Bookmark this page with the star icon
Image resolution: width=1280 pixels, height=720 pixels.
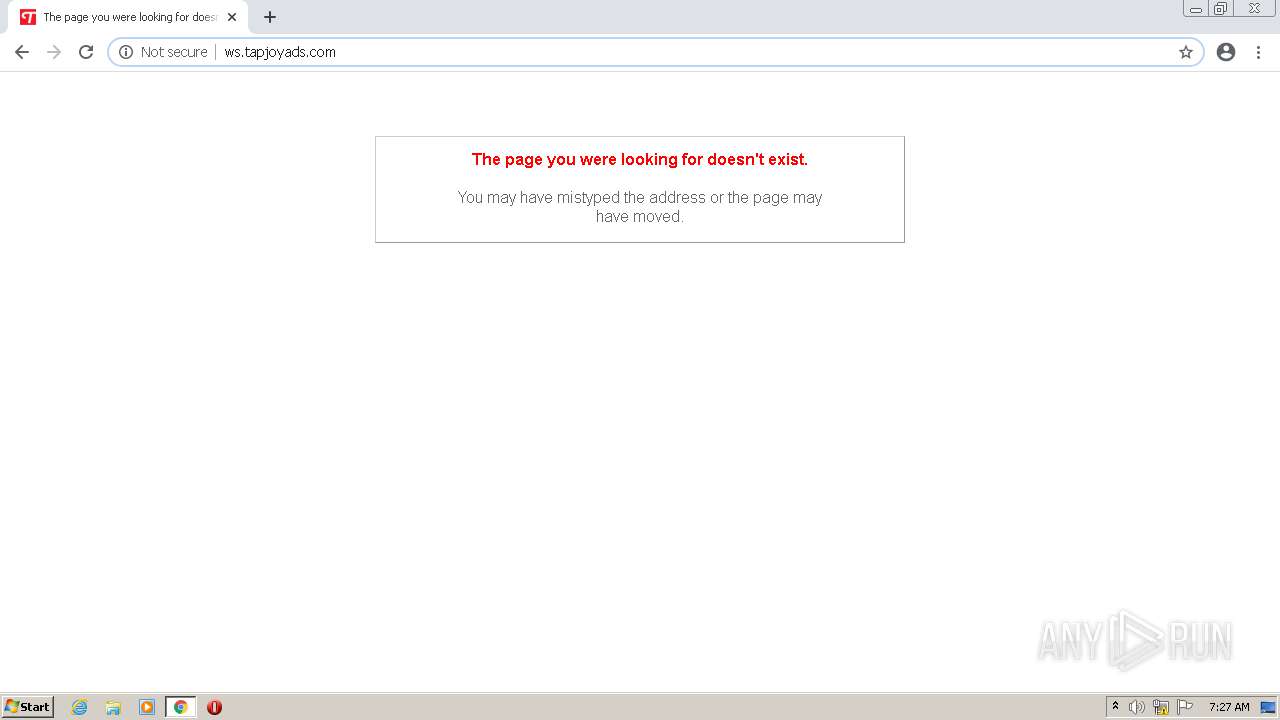pos(1186,52)
